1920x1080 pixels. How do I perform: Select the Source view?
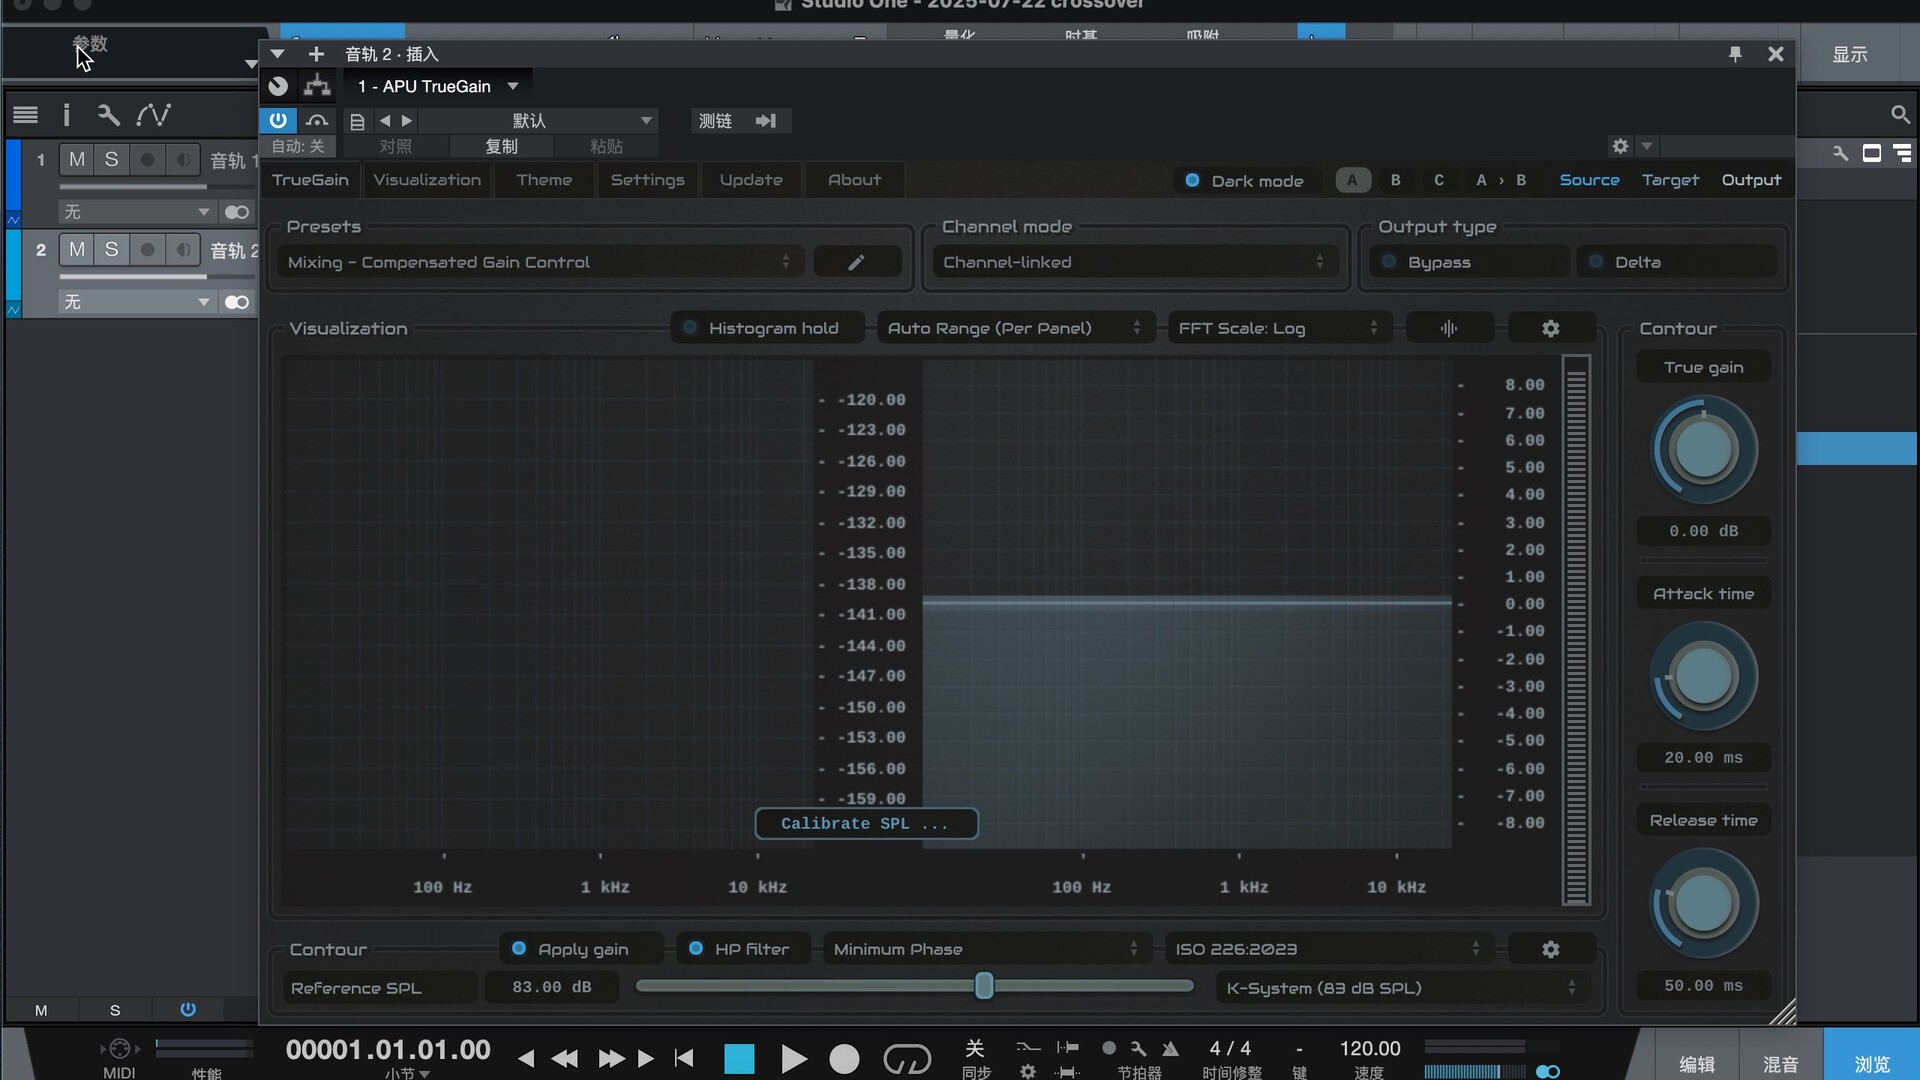1589,180
